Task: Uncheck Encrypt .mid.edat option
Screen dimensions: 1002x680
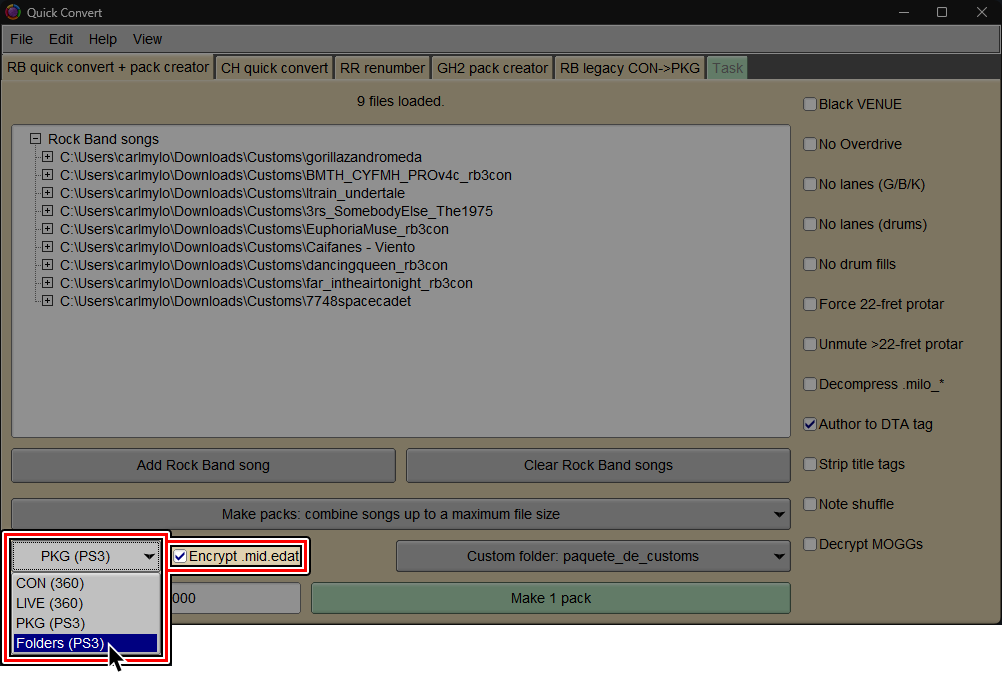Action: [180, 556]
